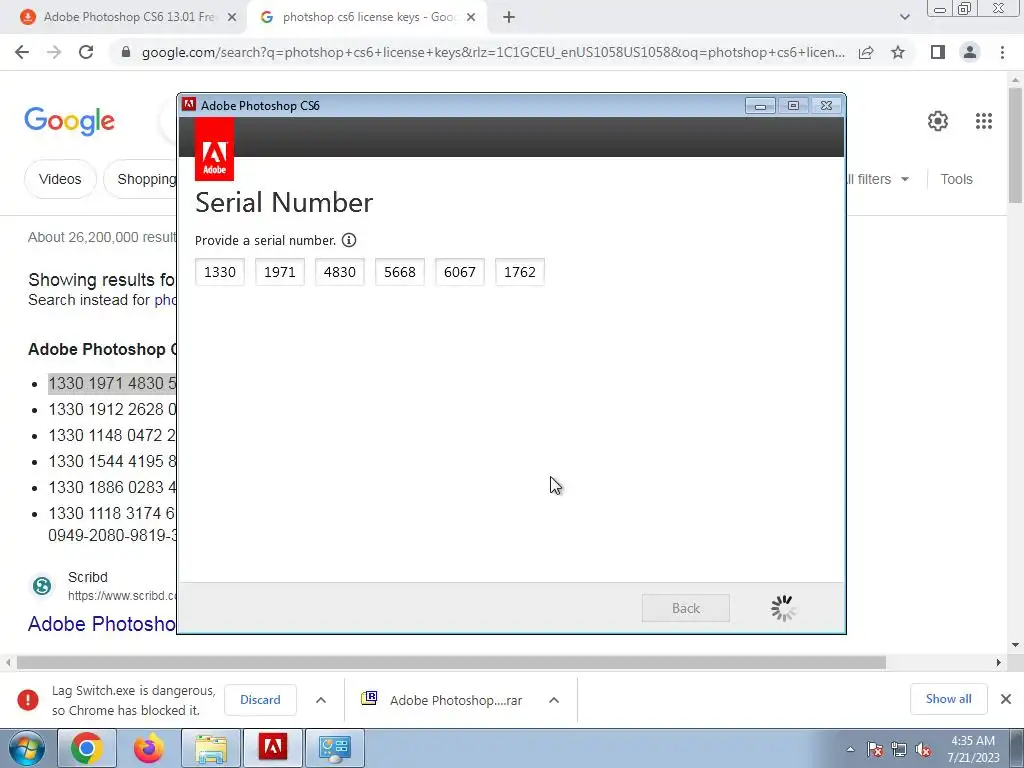Click Adobe Photoshop....rar download item
1024x768 pixels.
tap(456, 700)
